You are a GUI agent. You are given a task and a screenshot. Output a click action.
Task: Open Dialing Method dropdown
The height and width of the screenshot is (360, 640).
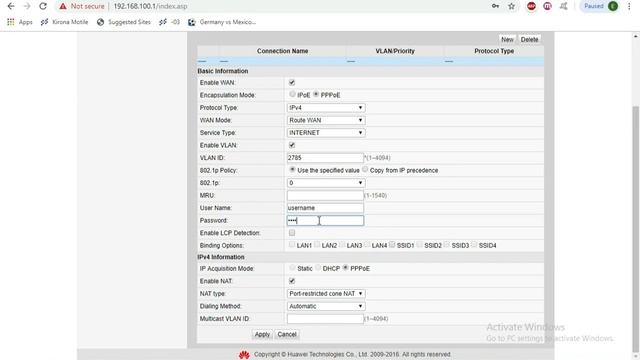coord(326,306)
